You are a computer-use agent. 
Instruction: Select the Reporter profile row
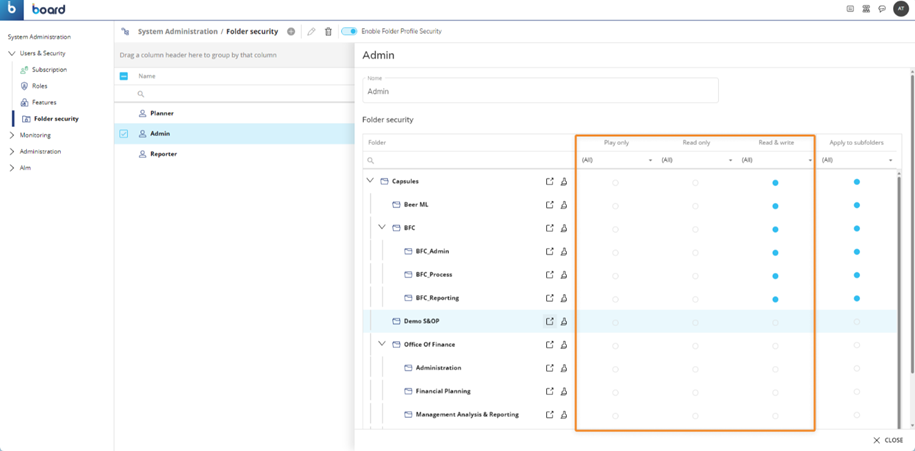coord(234,154)
